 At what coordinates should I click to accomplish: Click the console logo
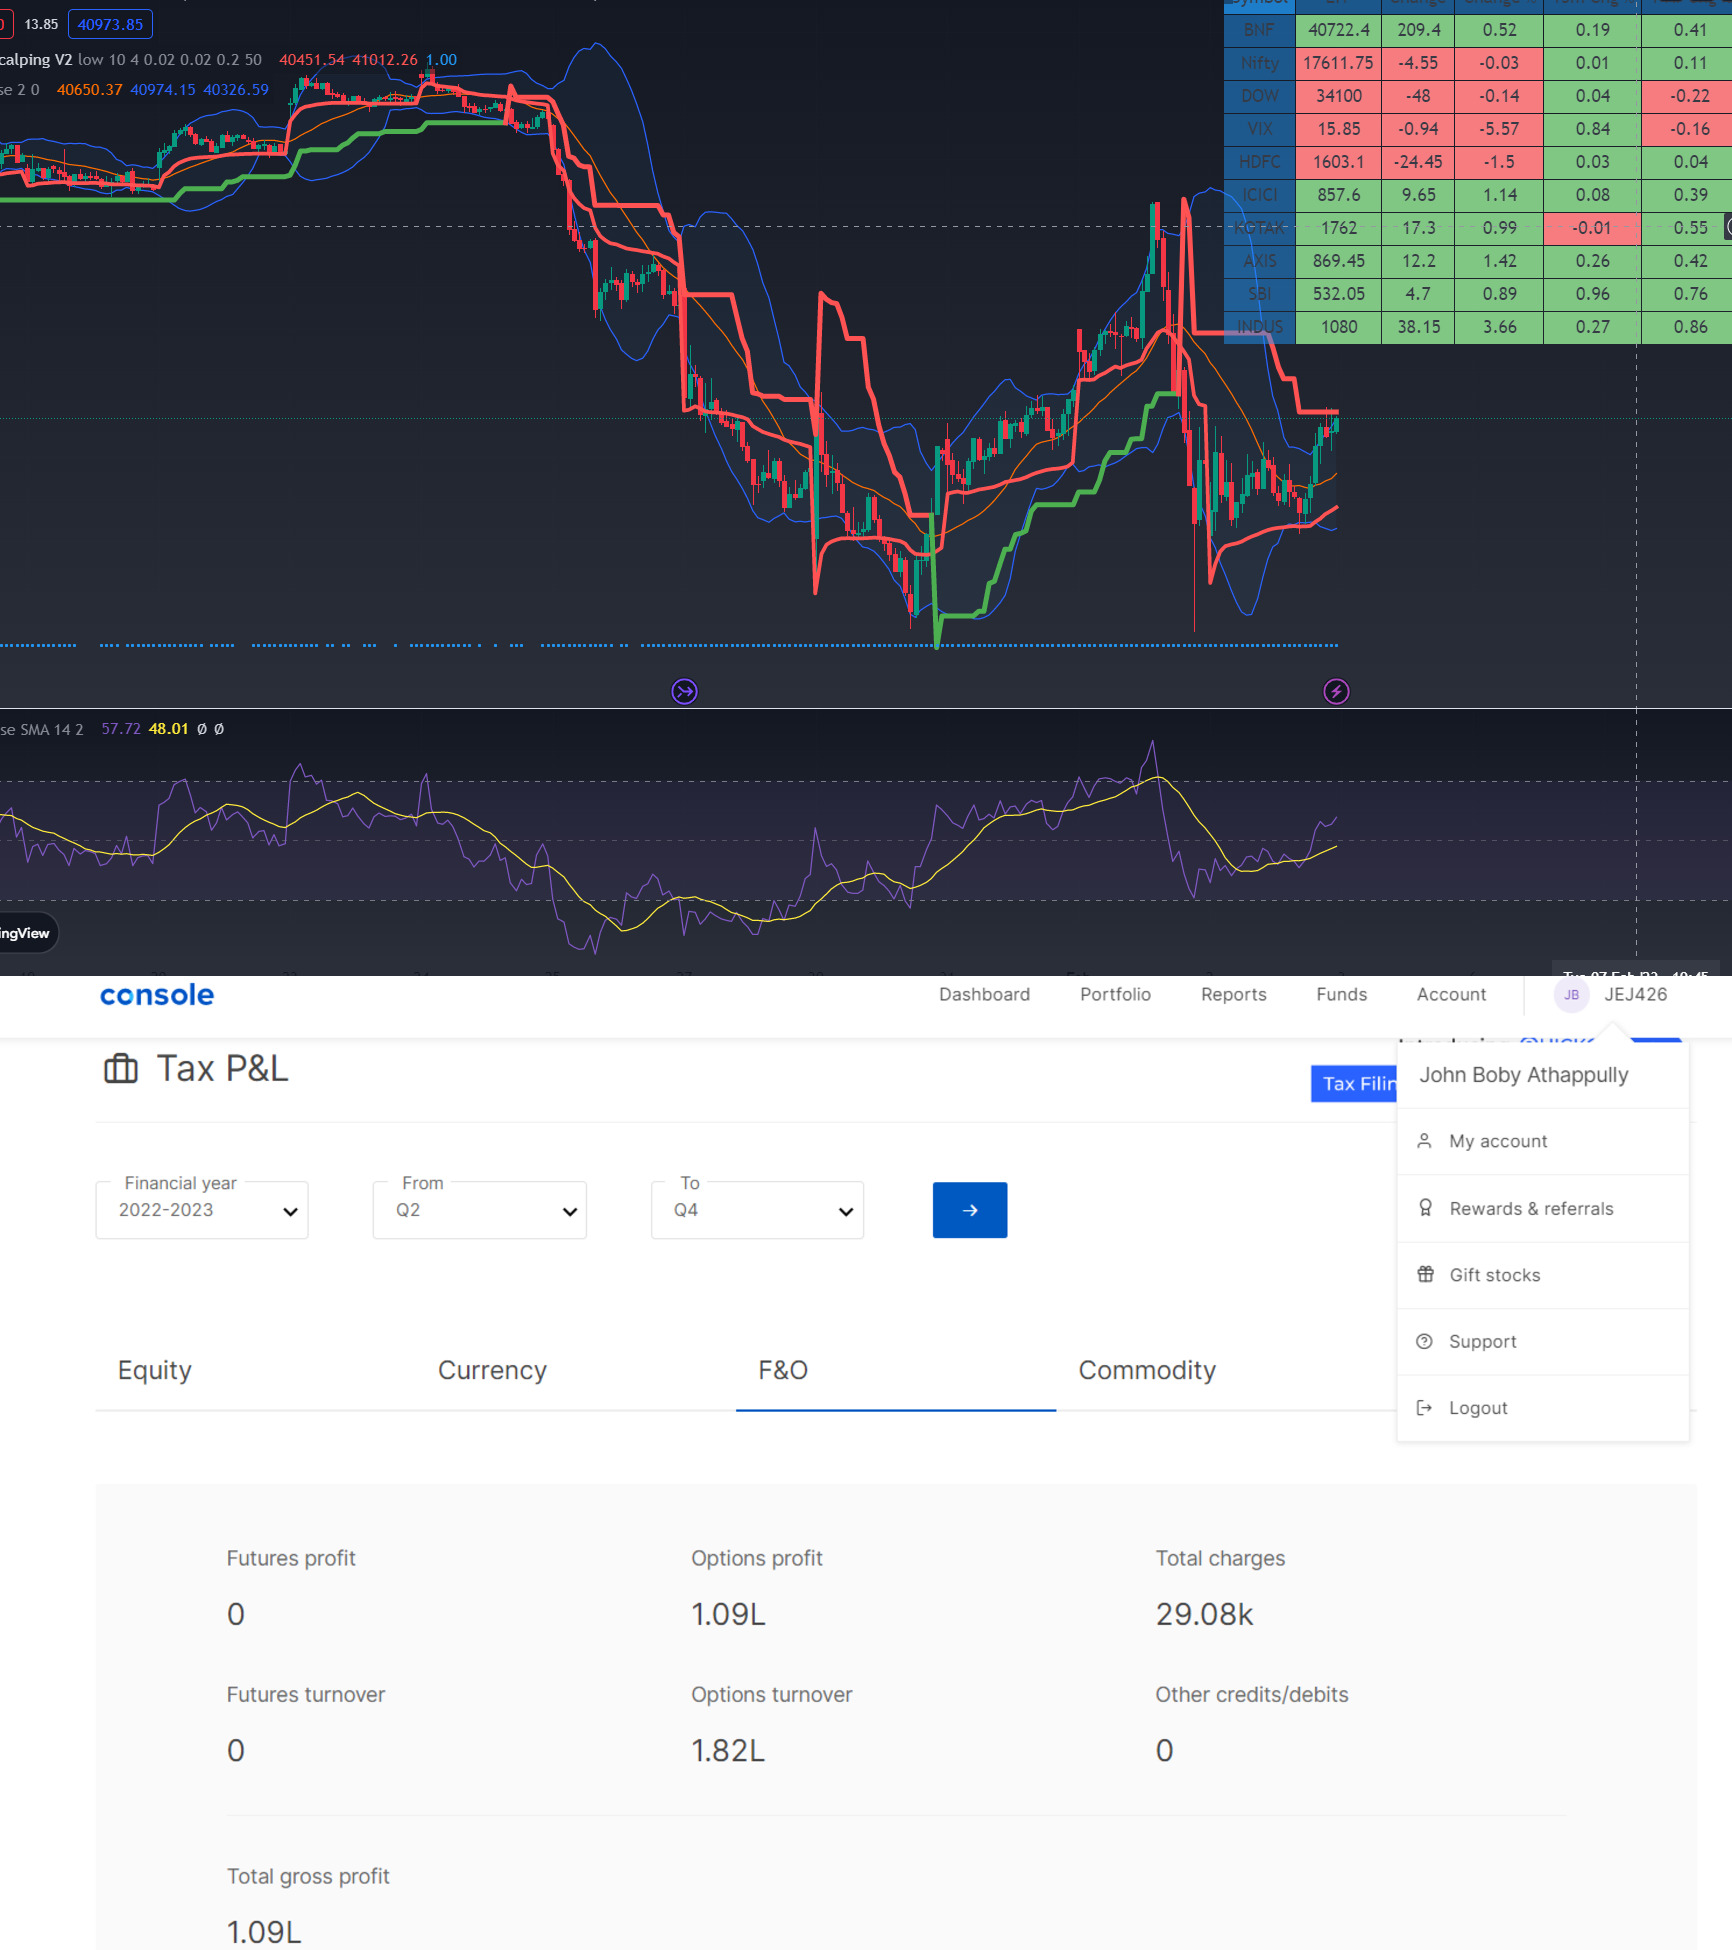tap(156, 995)
